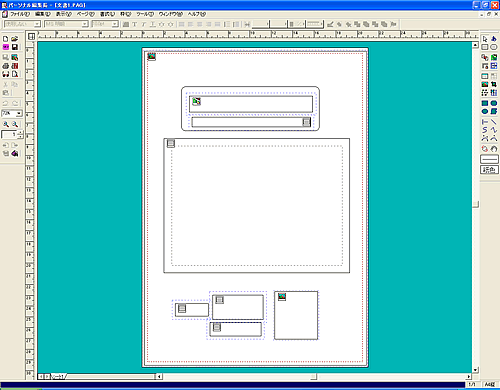Select the filled rounded rectangle shape tool

(x=494, y=103)
